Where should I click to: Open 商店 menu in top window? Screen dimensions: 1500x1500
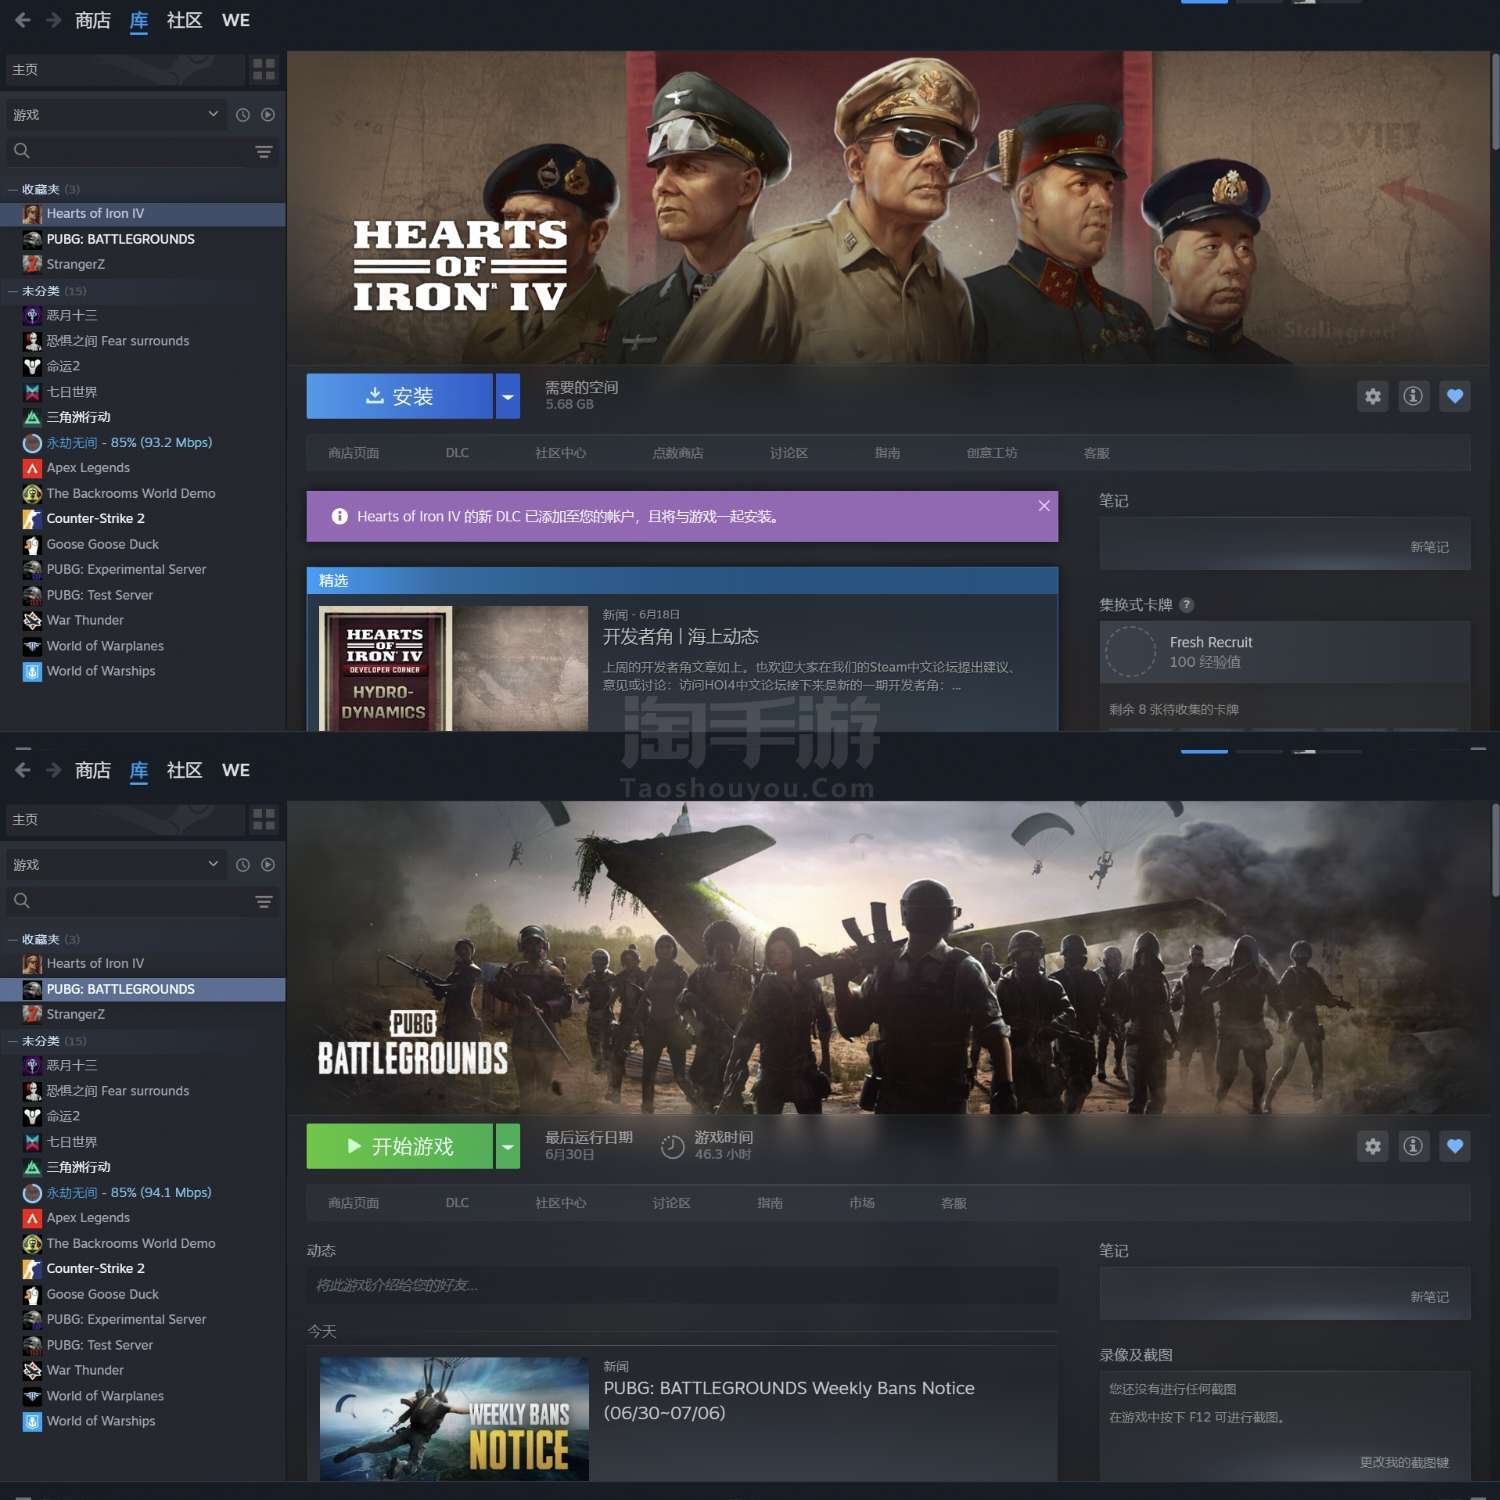click(x=93, y=20)
